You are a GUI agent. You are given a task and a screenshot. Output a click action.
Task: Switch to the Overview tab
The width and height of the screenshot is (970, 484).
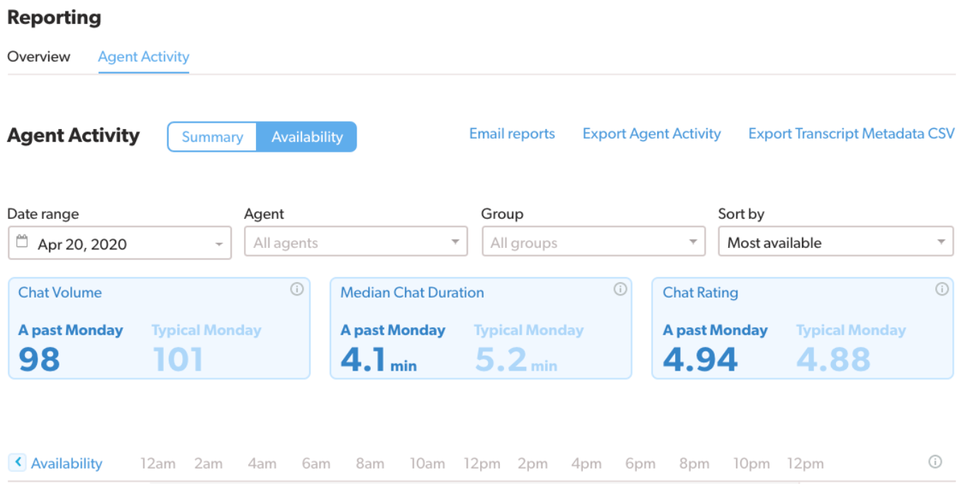coord(39,56)
